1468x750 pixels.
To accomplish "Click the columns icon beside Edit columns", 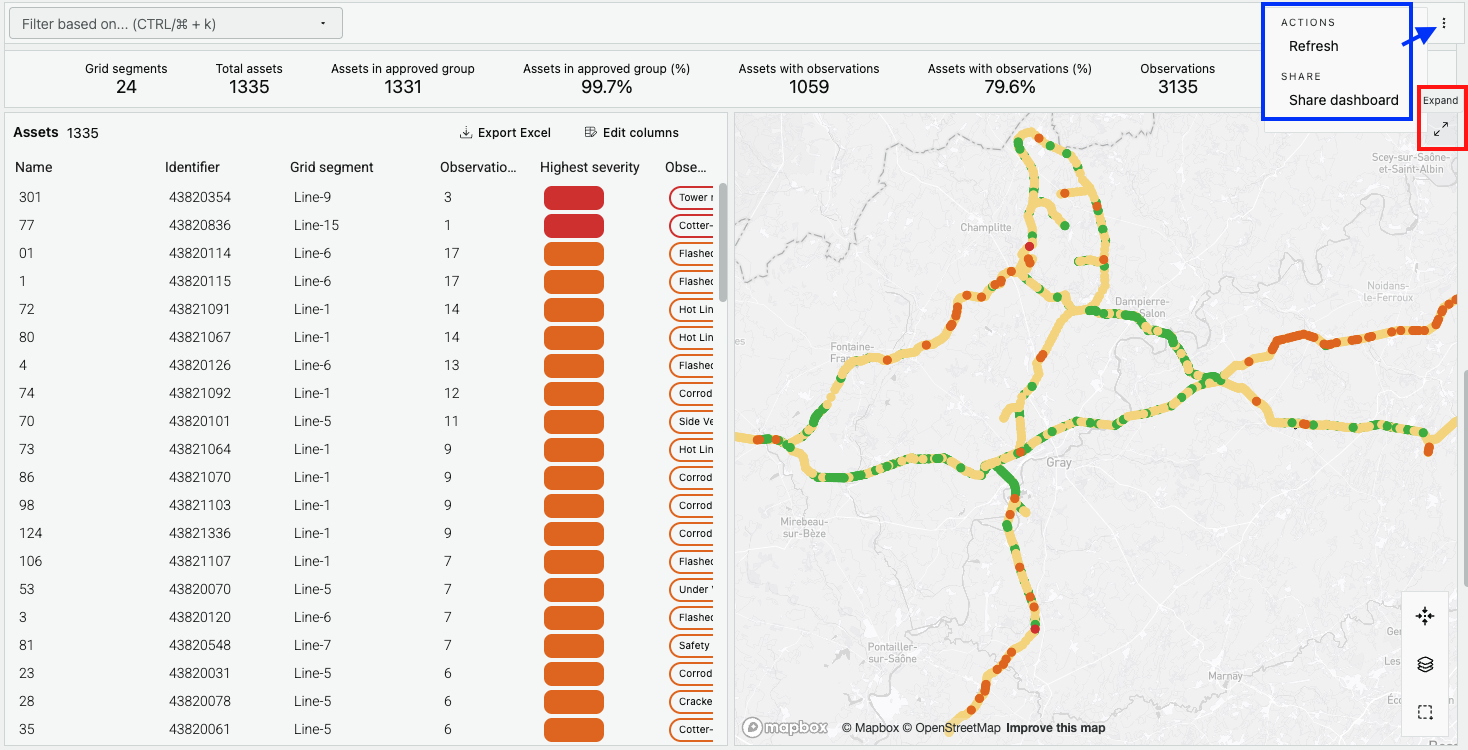I will pyautogui.click(x=590, y=132).
